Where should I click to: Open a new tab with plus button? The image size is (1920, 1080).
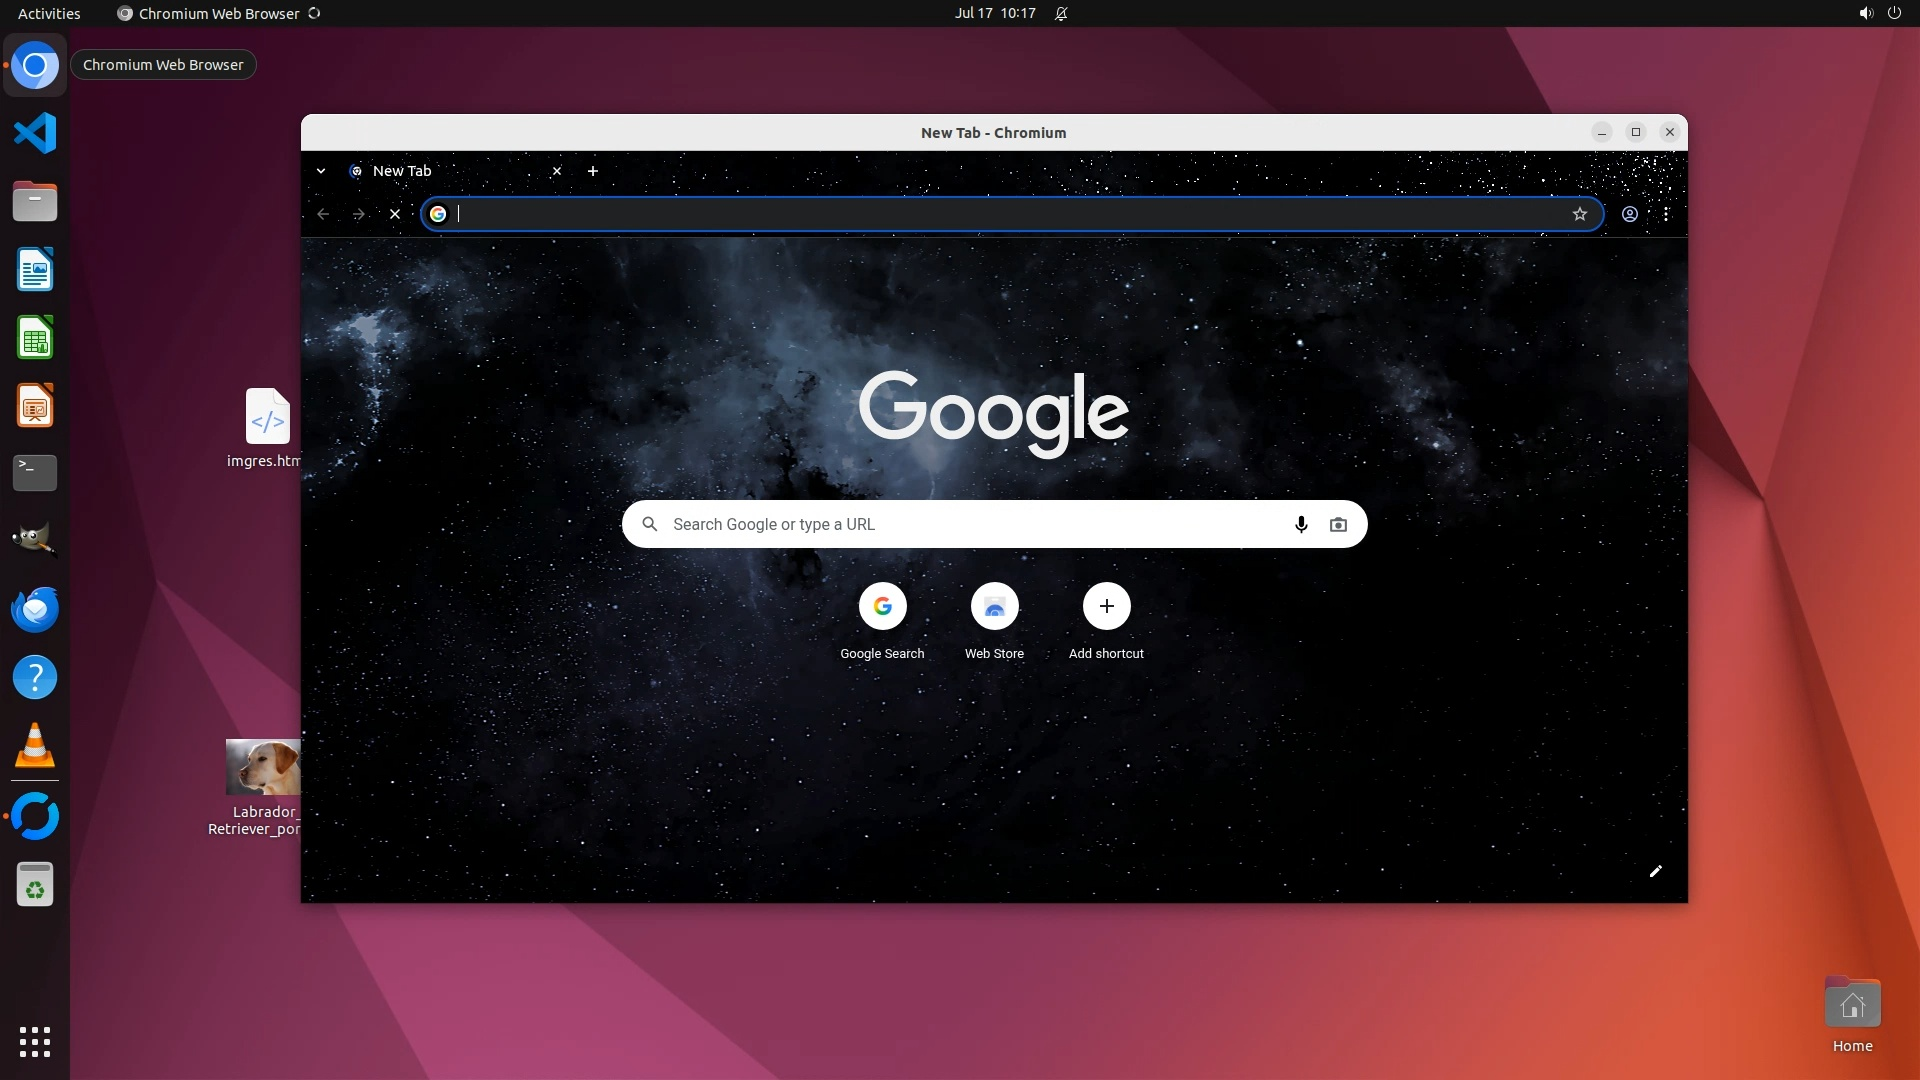coord(593,171)
